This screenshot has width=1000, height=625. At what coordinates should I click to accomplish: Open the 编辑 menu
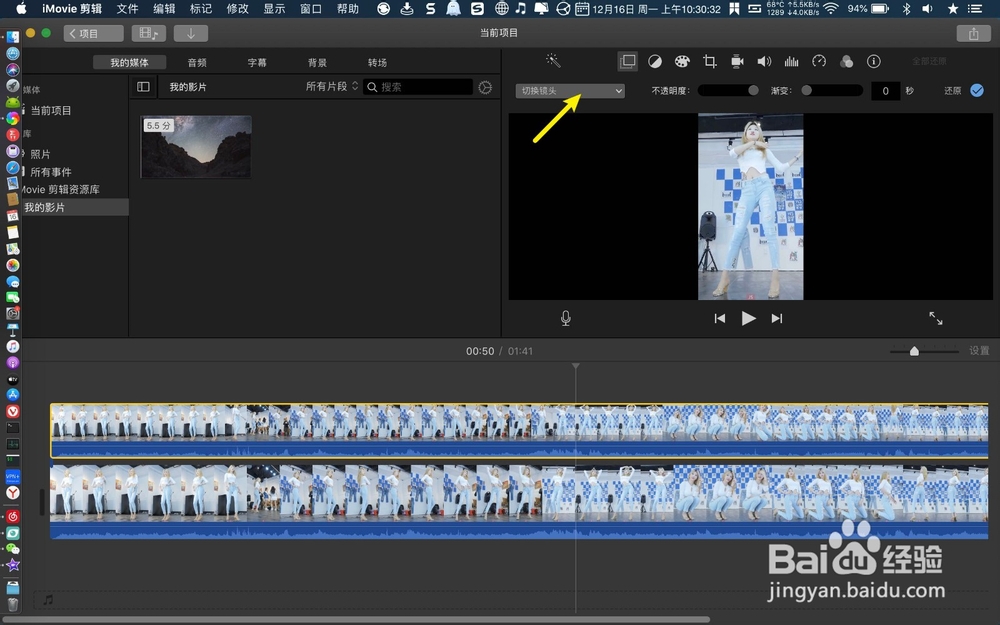[164, 9]
